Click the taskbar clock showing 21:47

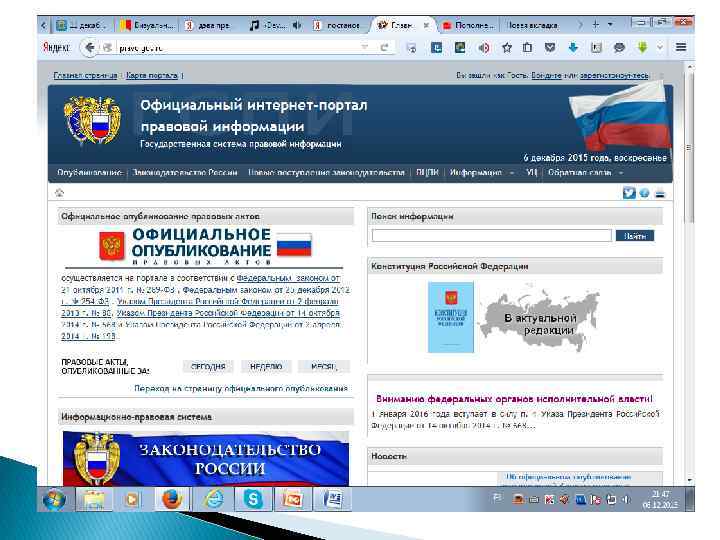(659, 499)
